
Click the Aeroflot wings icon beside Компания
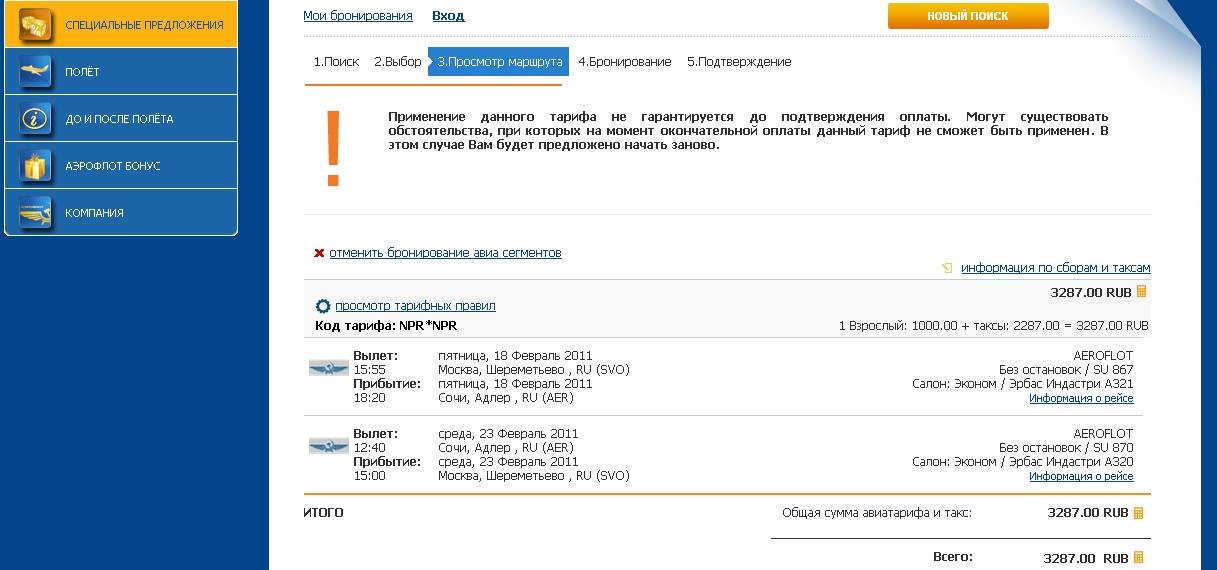(x=35, y=212)
